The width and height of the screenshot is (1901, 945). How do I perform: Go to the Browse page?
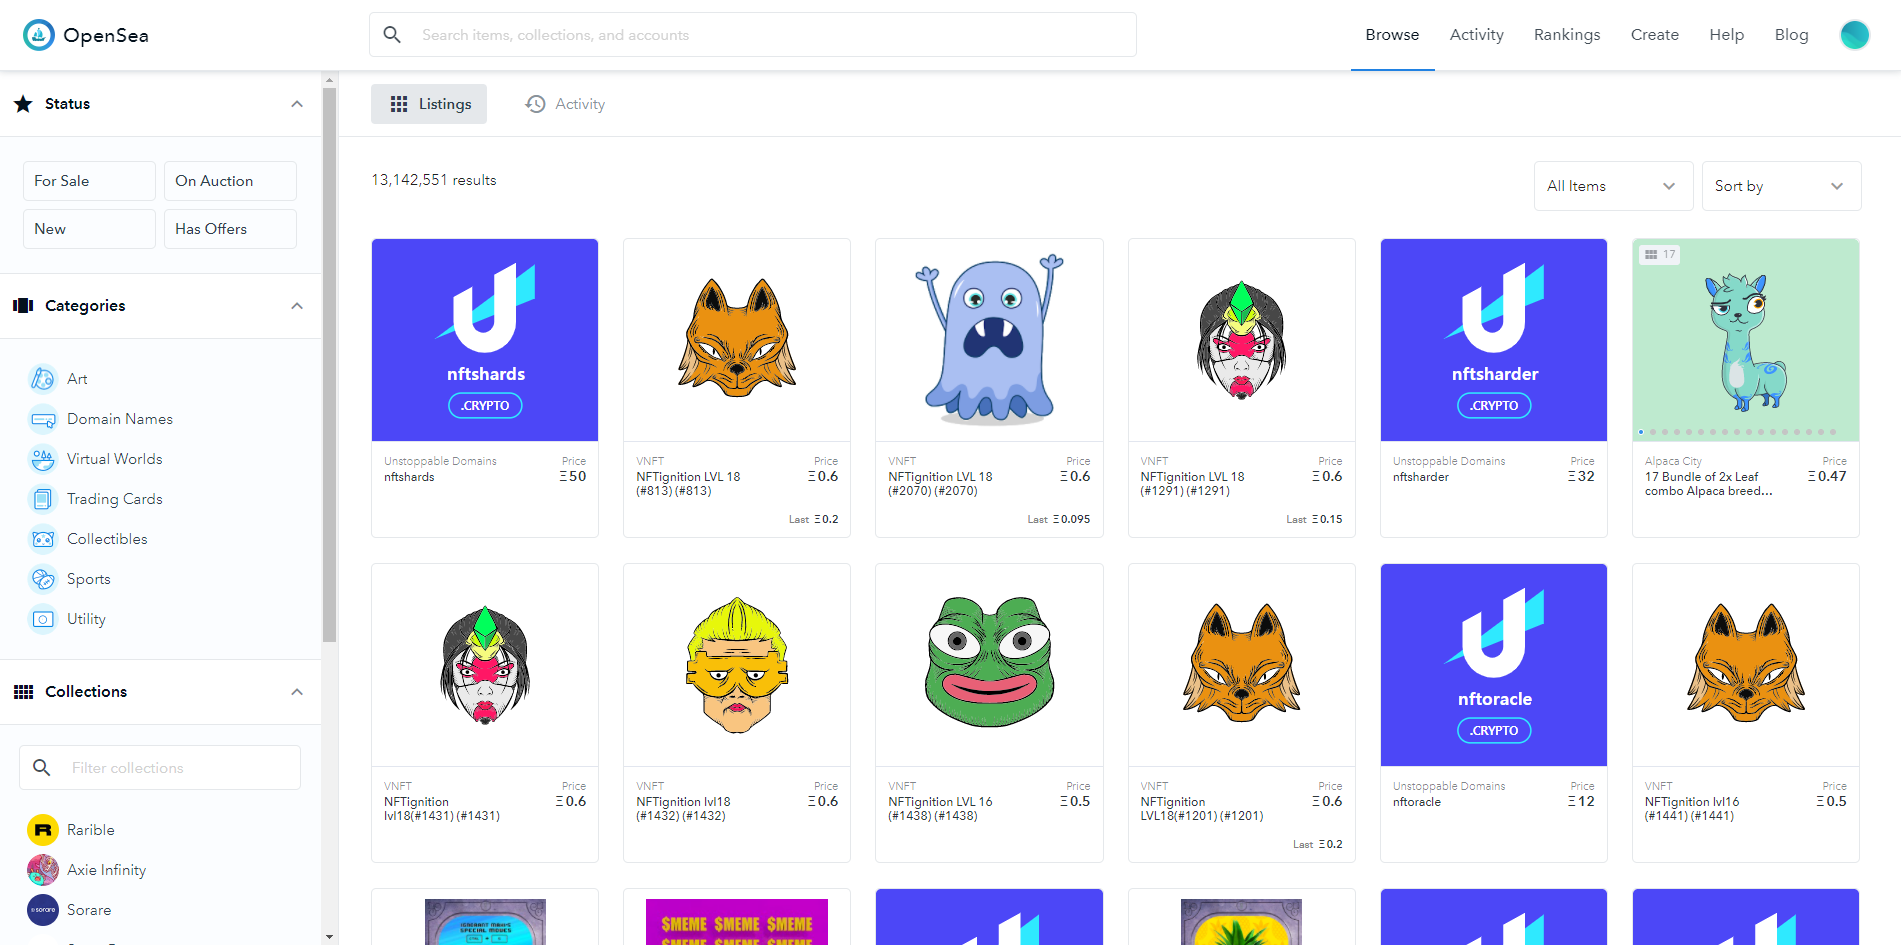tap(1392, 35)
